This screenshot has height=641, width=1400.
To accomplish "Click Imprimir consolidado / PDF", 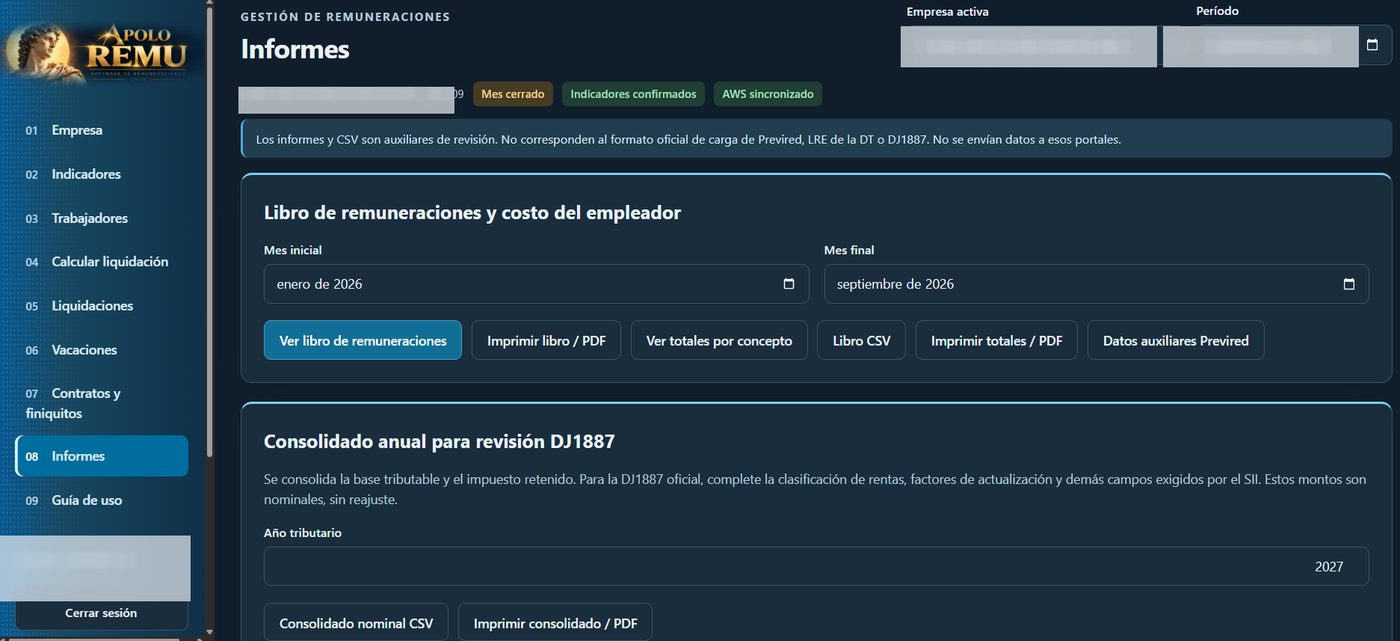I will pos(555,623).
